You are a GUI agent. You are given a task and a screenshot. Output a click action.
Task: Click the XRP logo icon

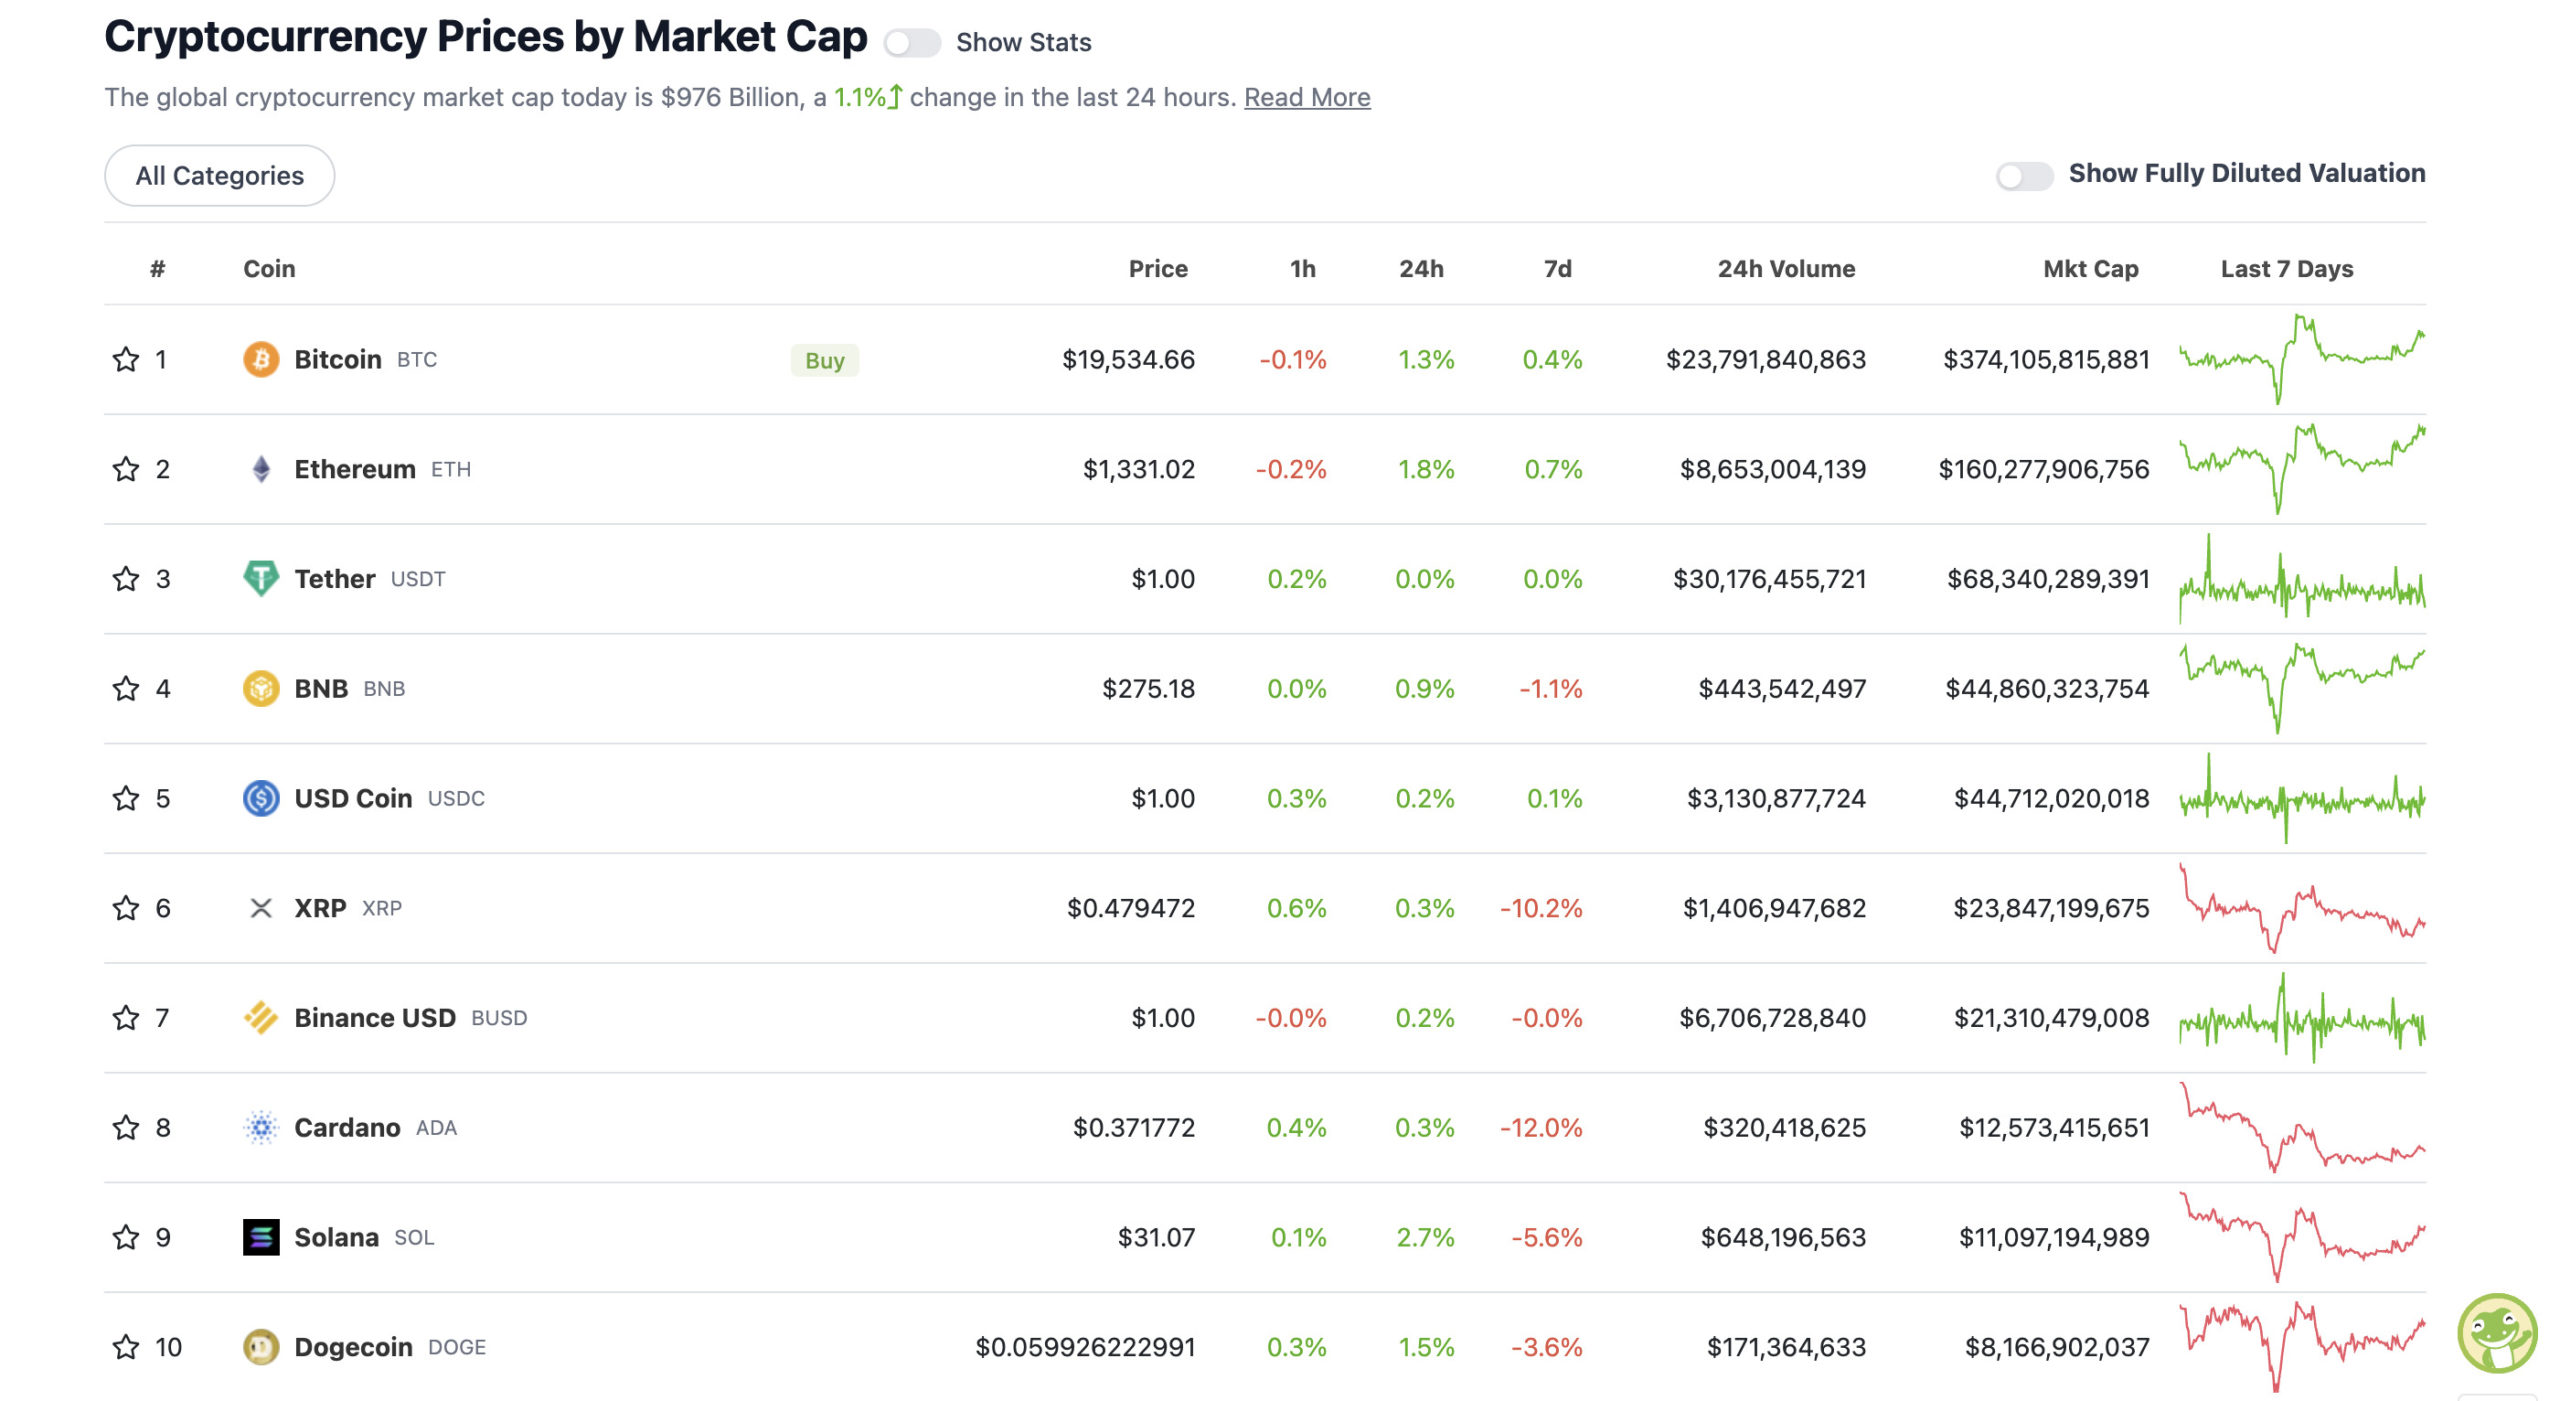coord(261,908)
